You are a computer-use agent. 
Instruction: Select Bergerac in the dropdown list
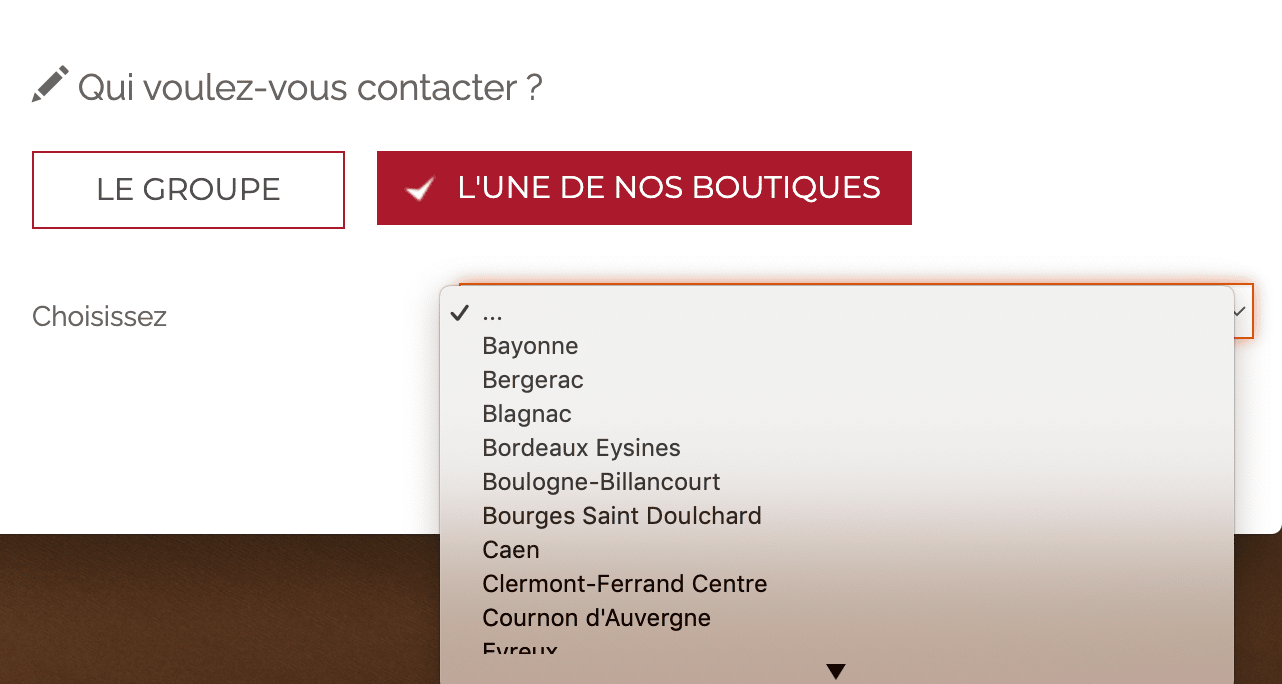532,380
